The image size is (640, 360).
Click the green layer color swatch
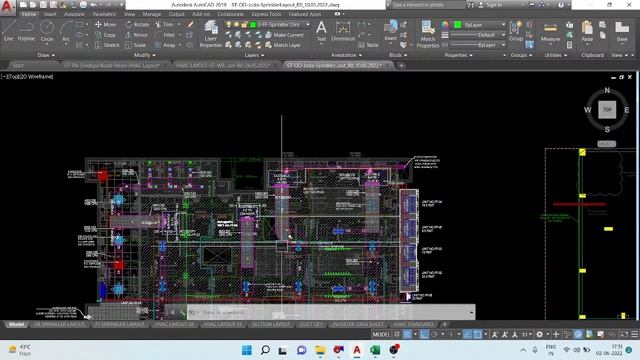coord(253,25)
